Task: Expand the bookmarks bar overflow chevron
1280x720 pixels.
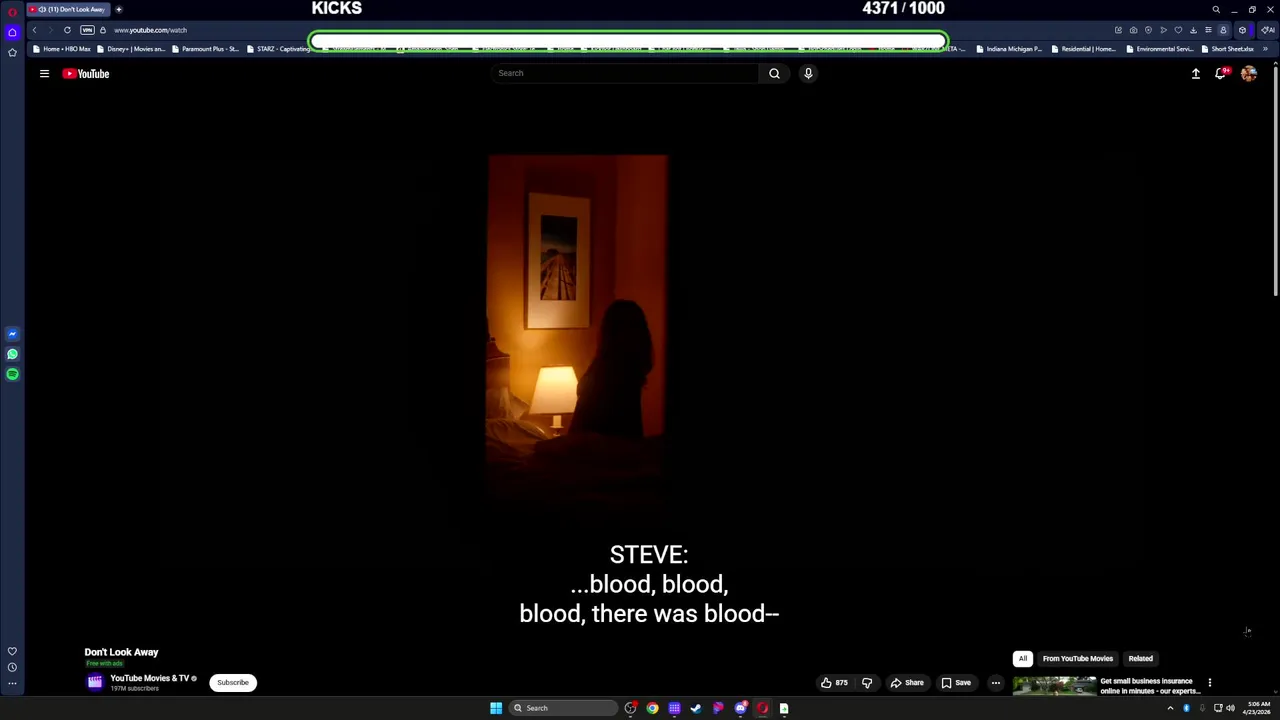Action: pos(1265,49)
